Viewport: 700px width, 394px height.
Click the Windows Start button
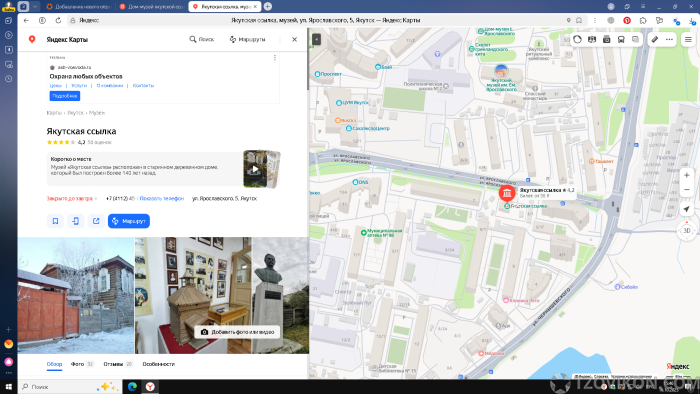pos(8,386)
